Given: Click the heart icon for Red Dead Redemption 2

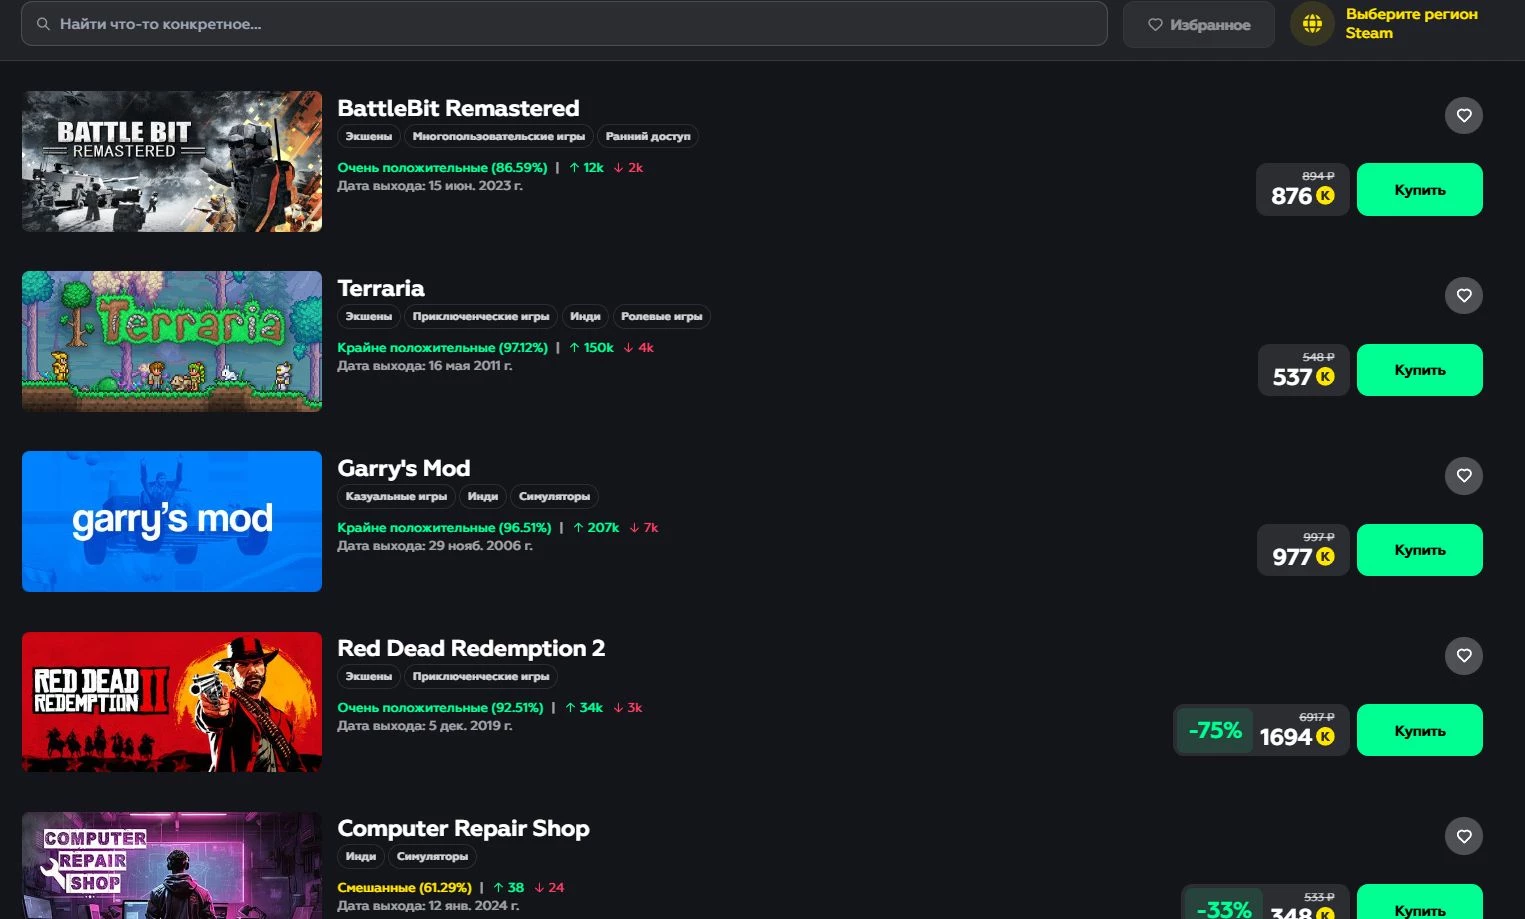Looking at the screenshot, I should [1463, 656].
